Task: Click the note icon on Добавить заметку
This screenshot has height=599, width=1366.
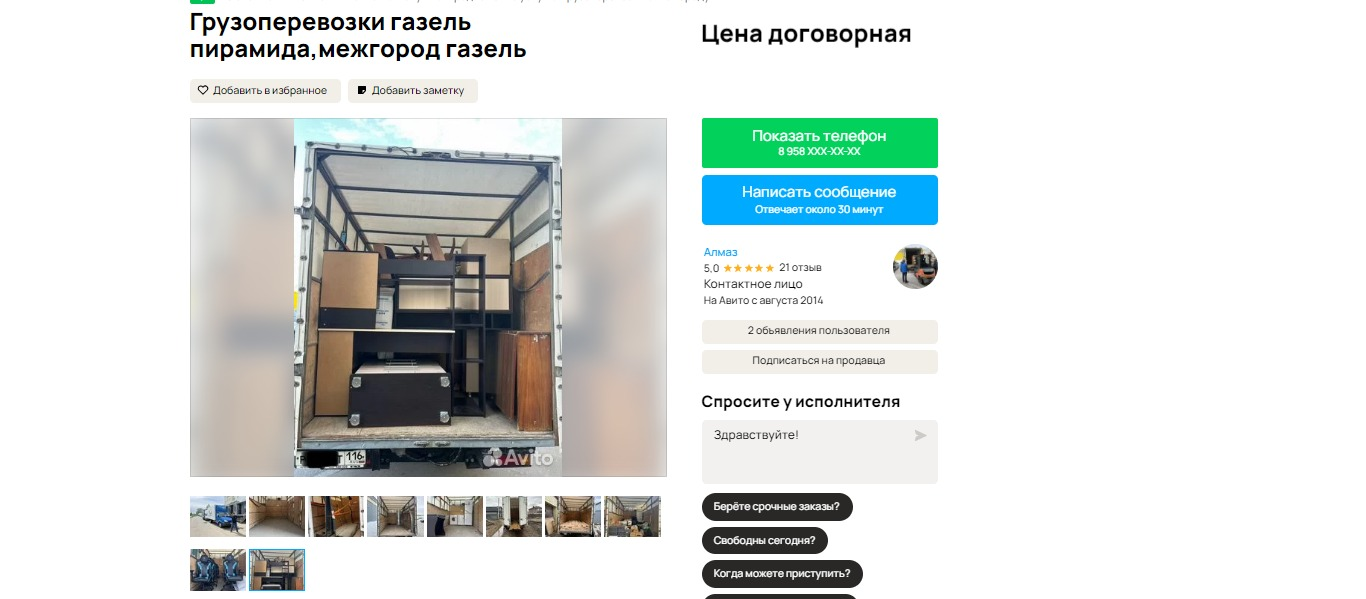Action: 362,91
